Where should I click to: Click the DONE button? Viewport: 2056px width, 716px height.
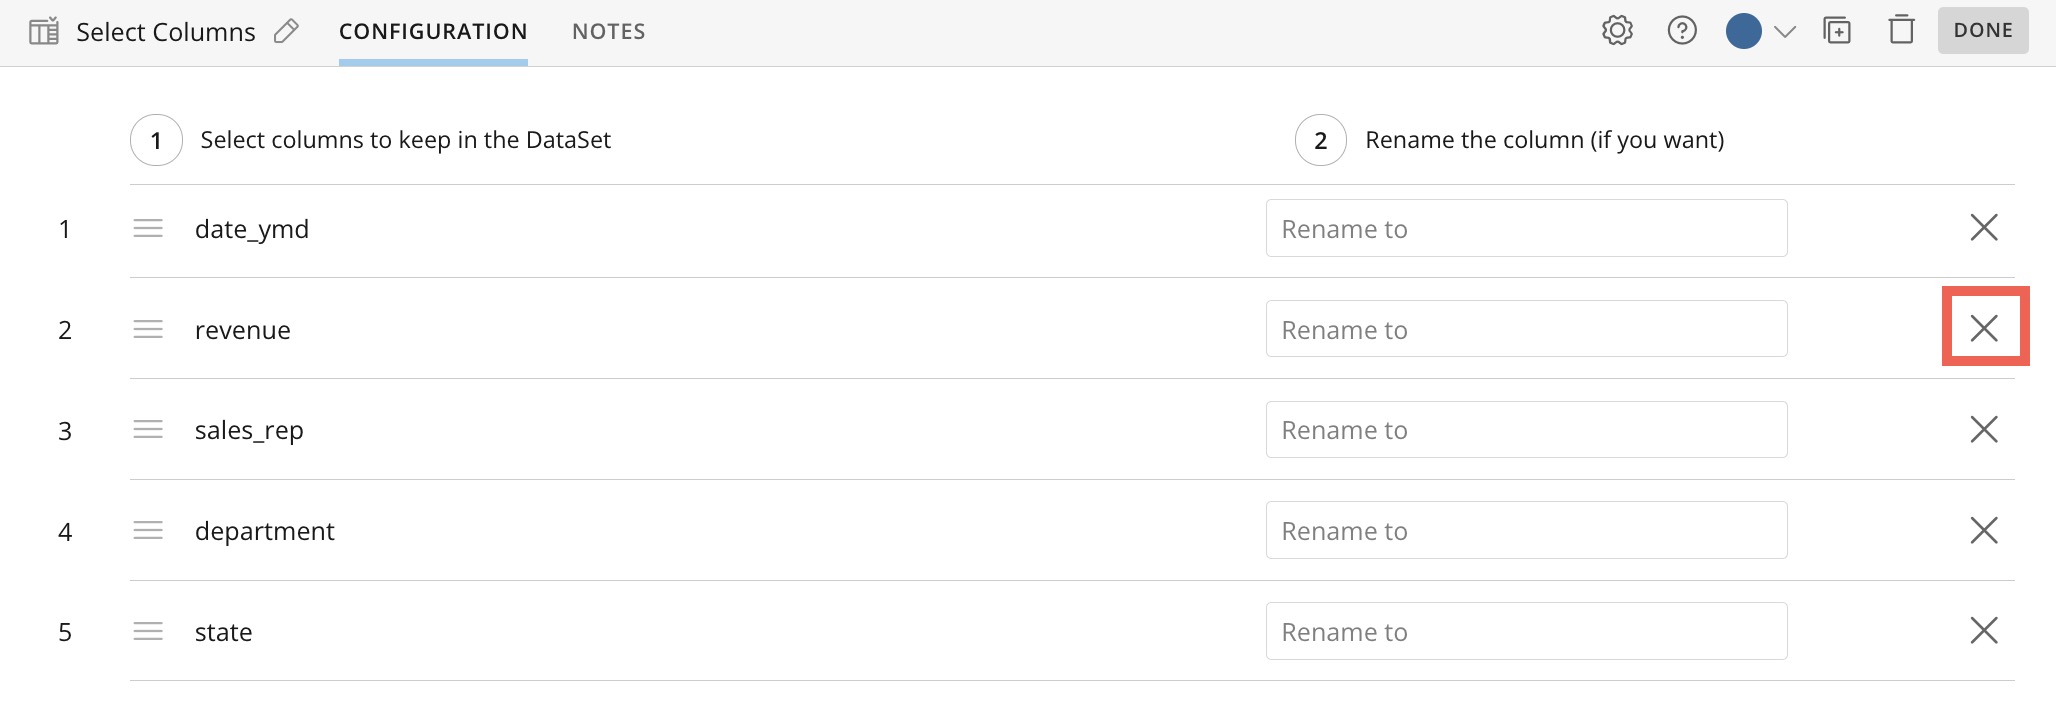(x=1983, y=30)
